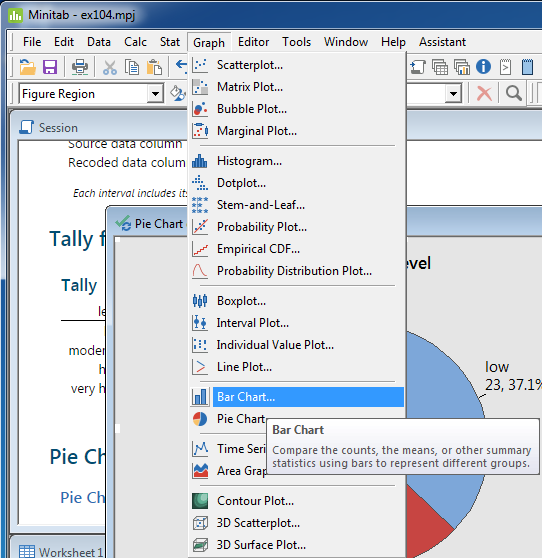The width and height of the screenshot is (542, 558).
Task: Click the Show Worksheets Folder icon
Action: click(440, 67)
